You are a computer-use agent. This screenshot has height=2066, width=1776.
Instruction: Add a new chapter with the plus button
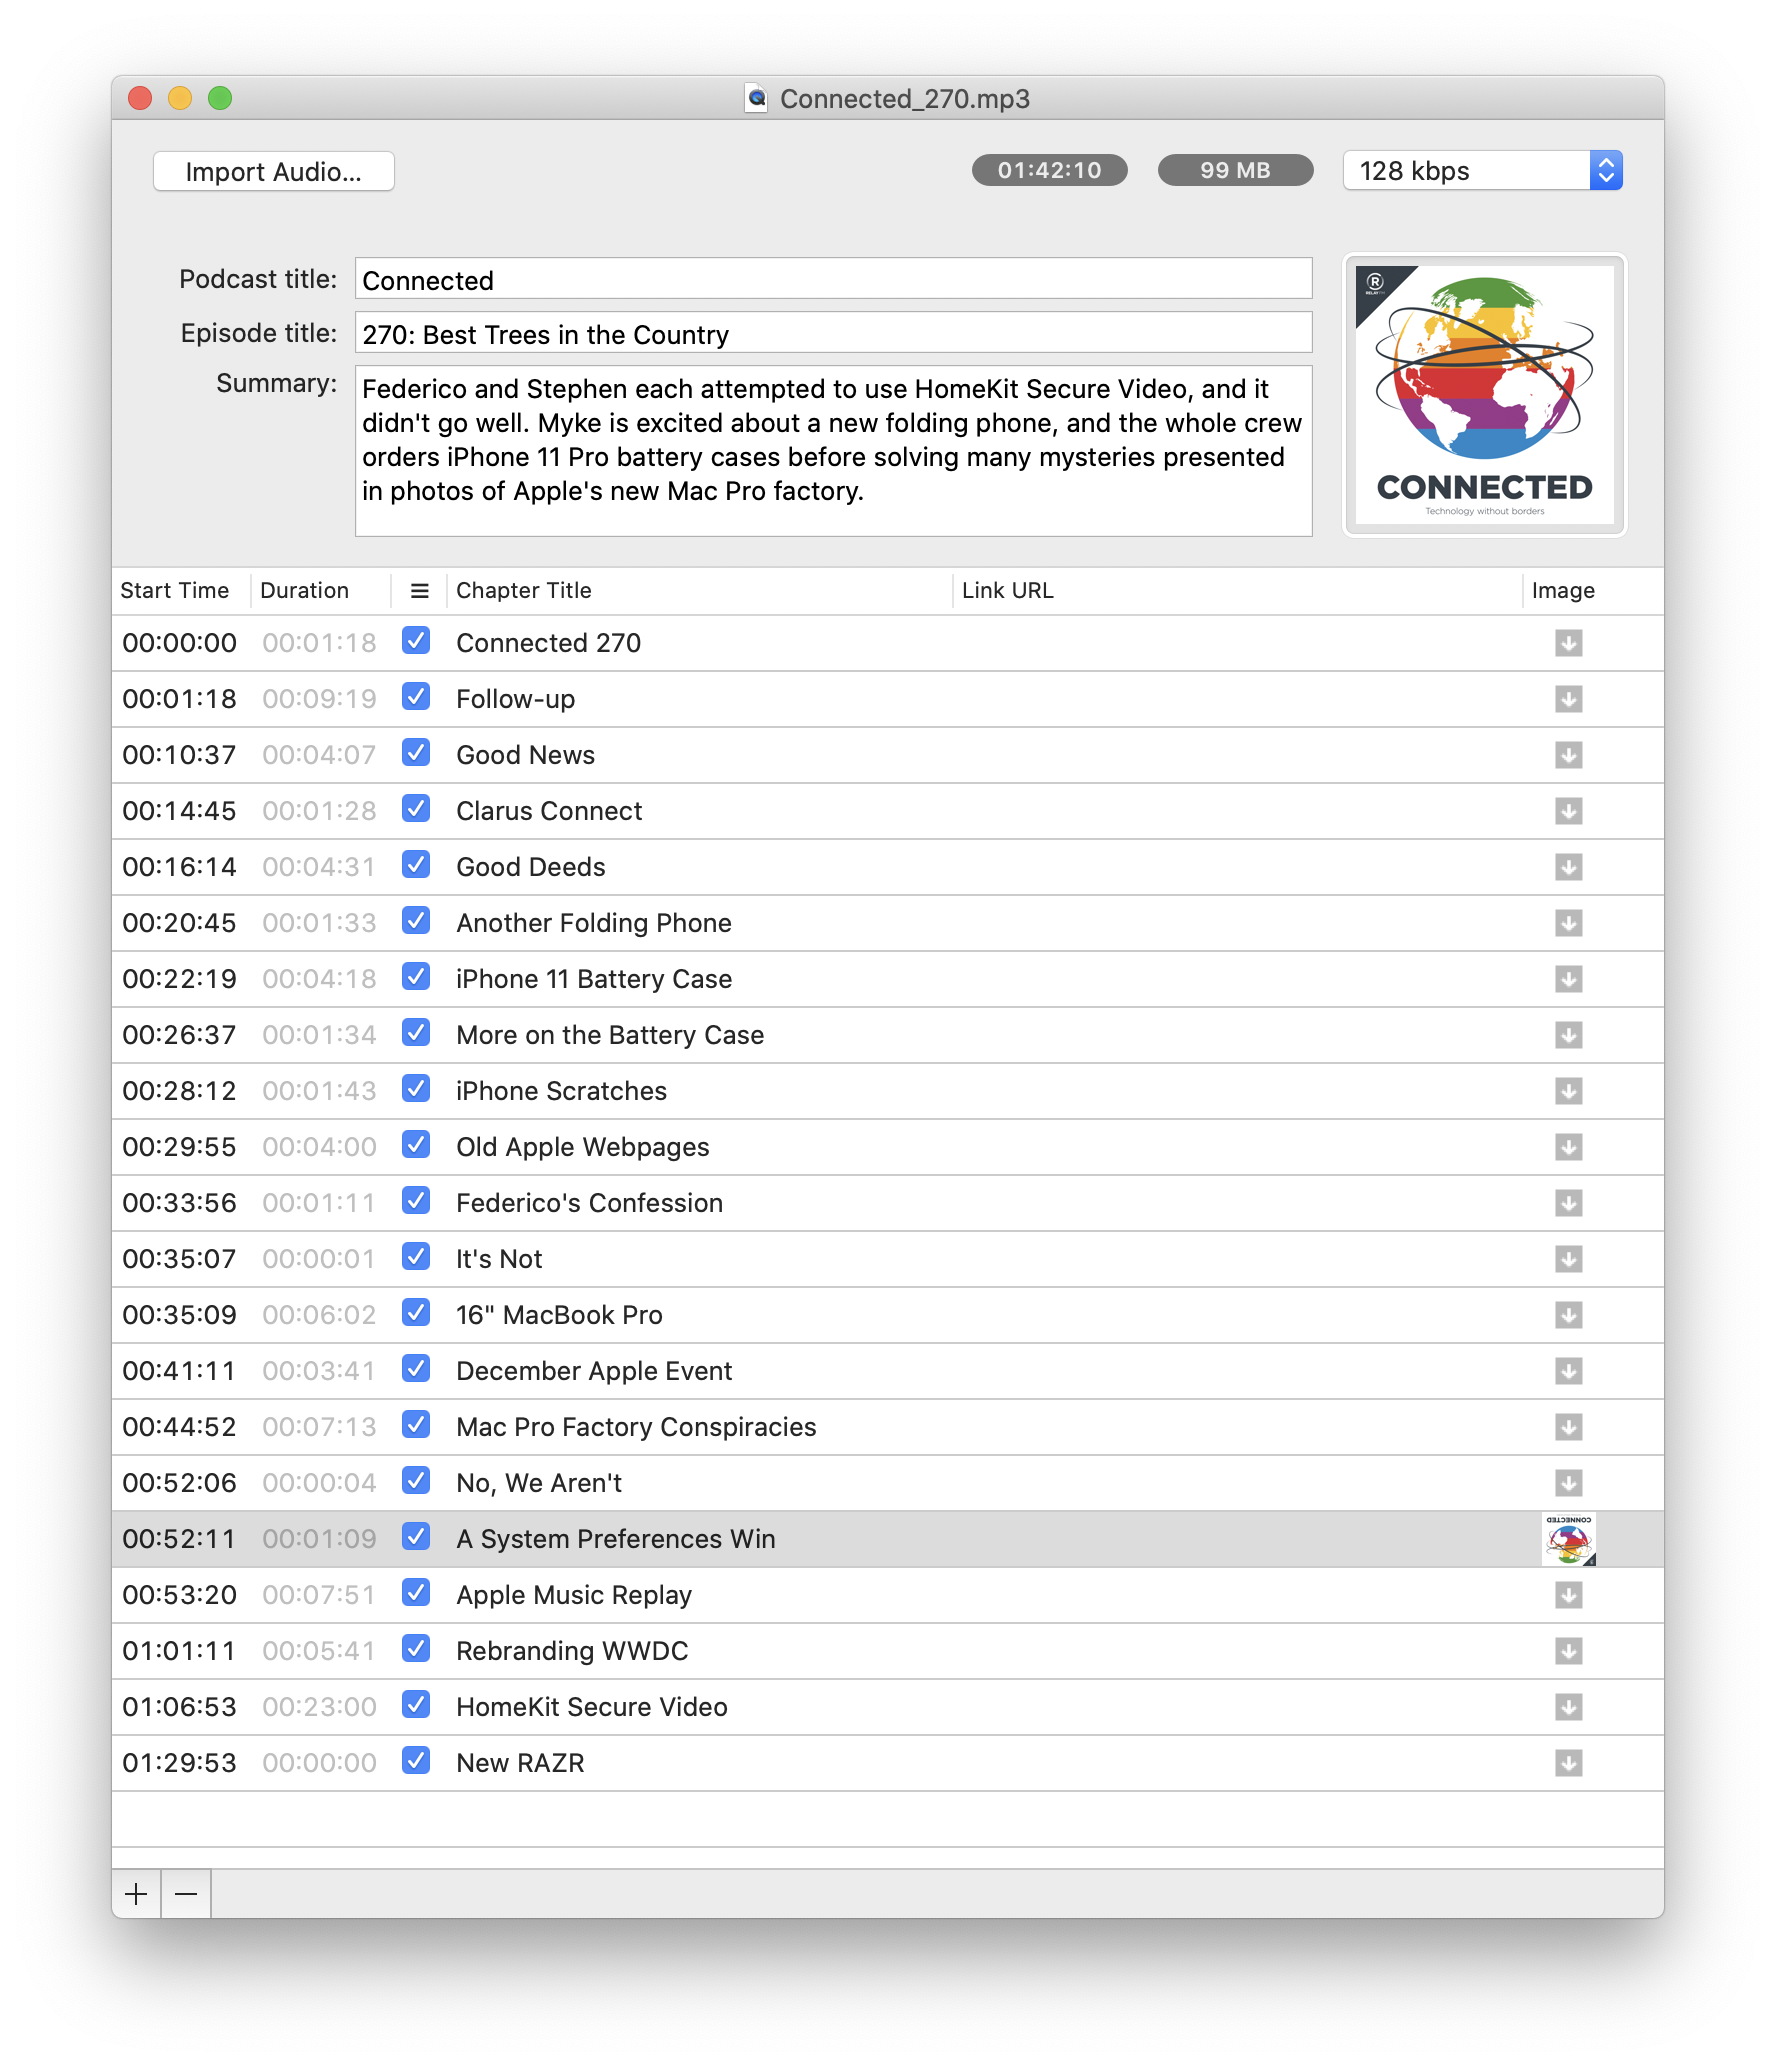tap(136, 1893)
